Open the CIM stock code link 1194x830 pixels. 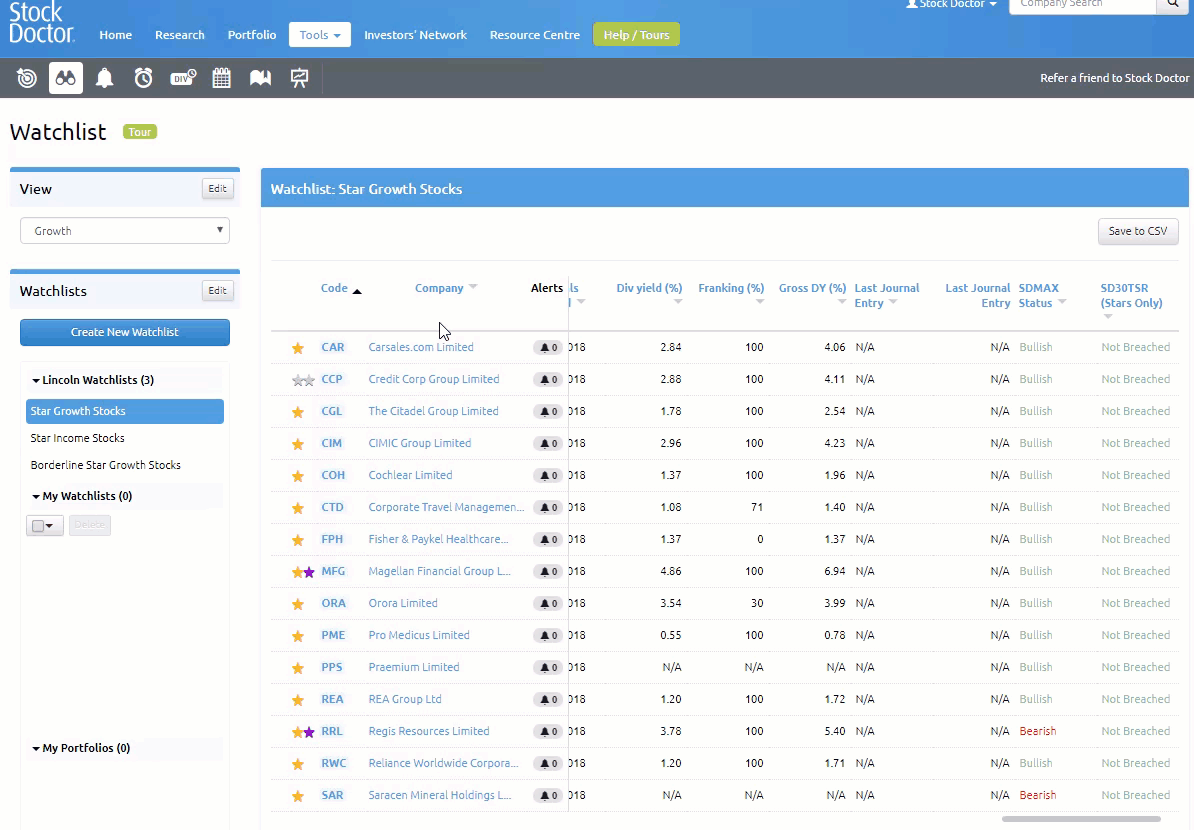[331, 443]
